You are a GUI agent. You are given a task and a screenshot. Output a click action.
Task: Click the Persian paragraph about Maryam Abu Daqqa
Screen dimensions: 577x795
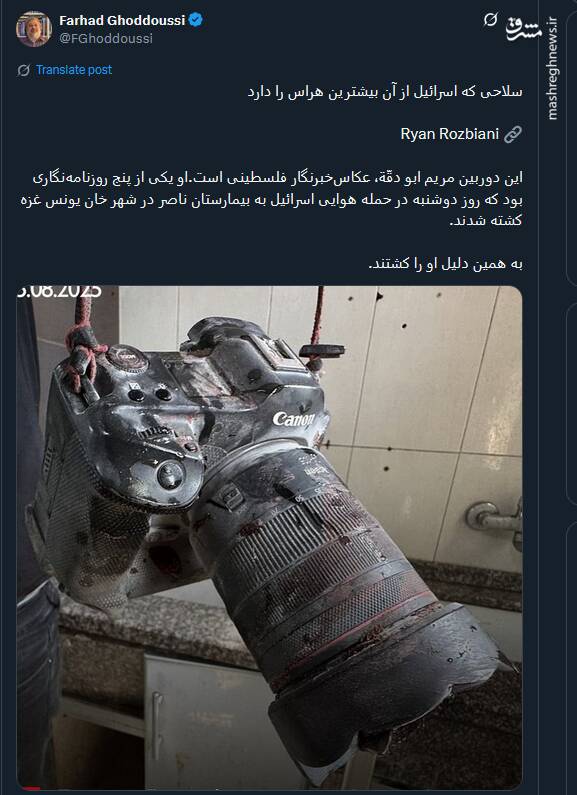[272, 199]
